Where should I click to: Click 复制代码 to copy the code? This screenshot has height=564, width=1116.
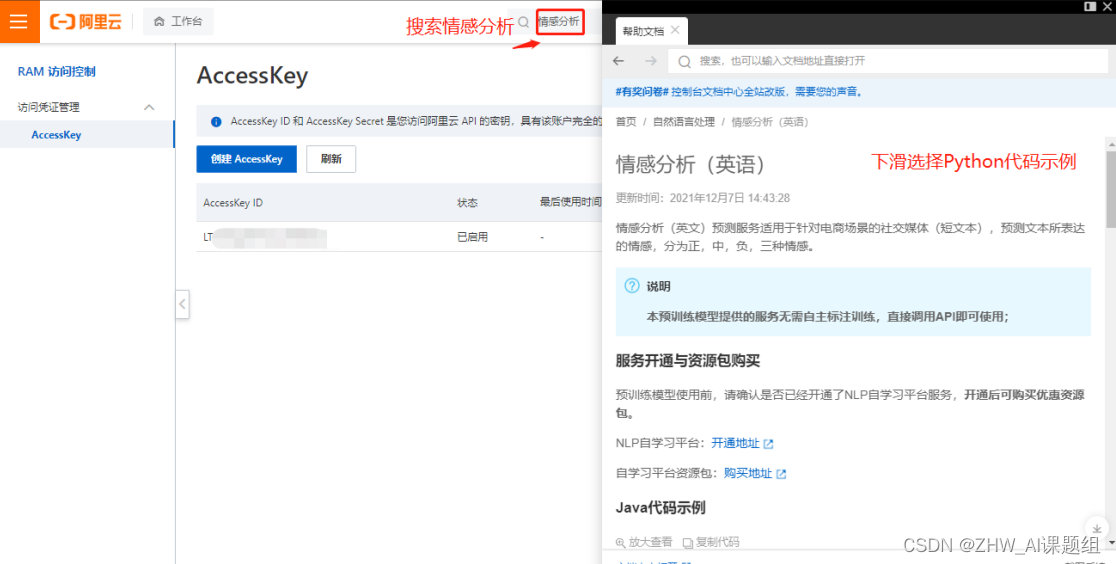click(x=711, y=542)
